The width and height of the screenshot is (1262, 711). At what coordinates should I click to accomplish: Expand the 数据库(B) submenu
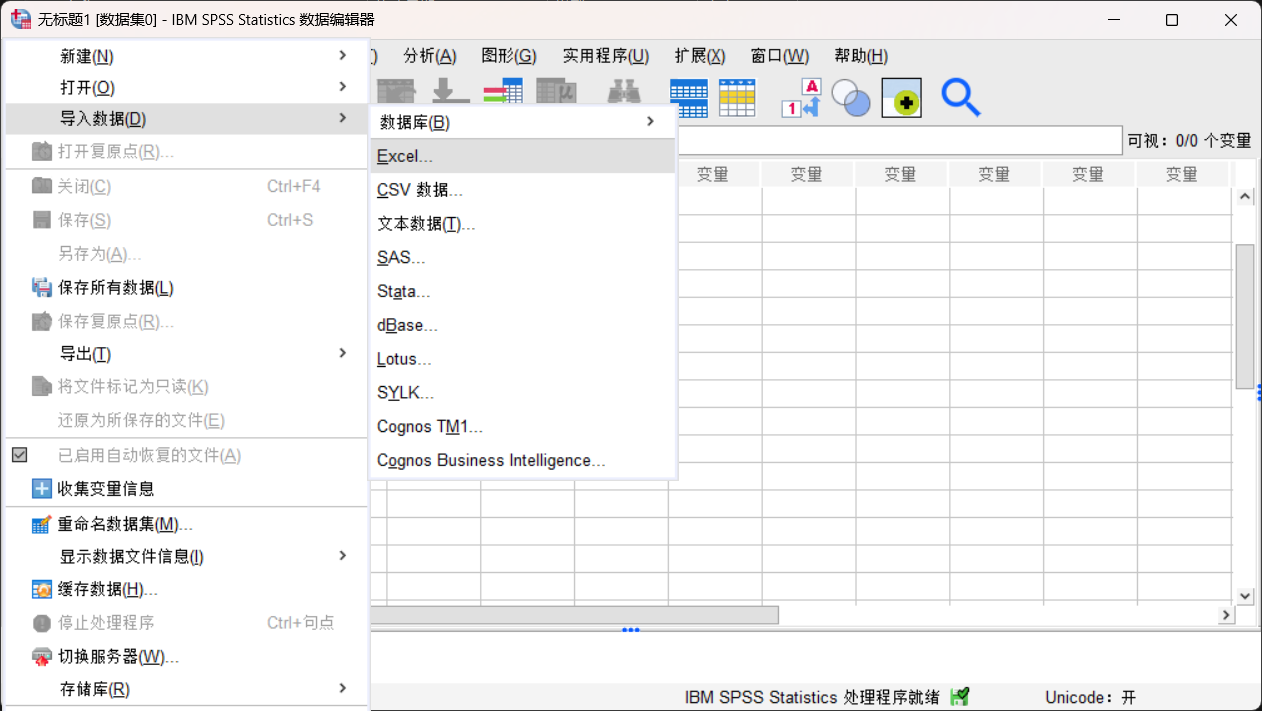coord(523,122)
